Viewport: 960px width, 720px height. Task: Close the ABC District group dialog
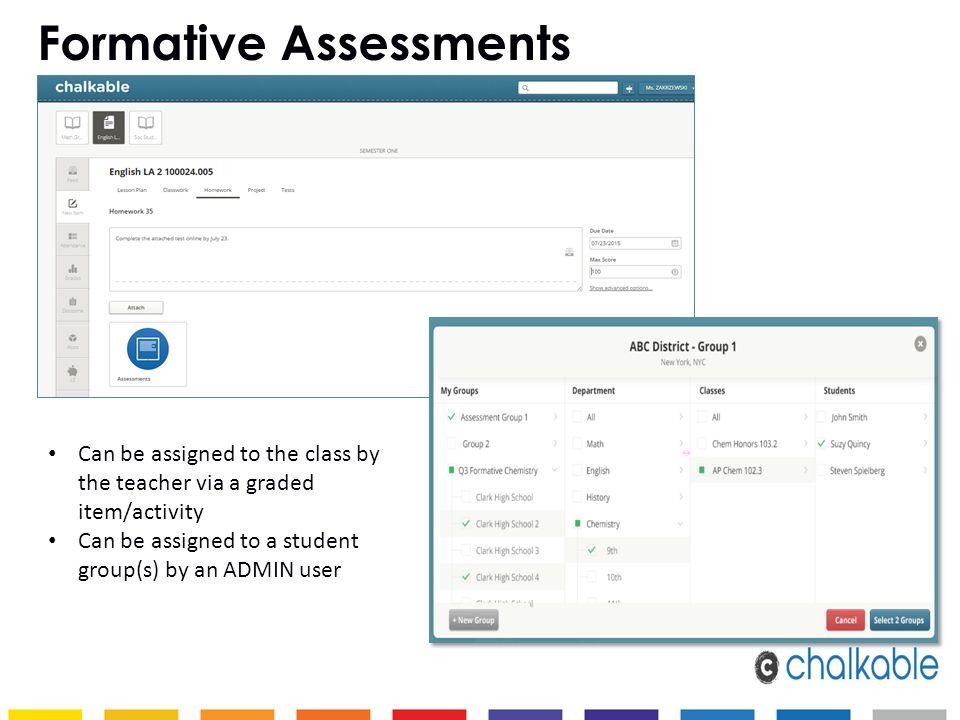click(x=920, y=344)
